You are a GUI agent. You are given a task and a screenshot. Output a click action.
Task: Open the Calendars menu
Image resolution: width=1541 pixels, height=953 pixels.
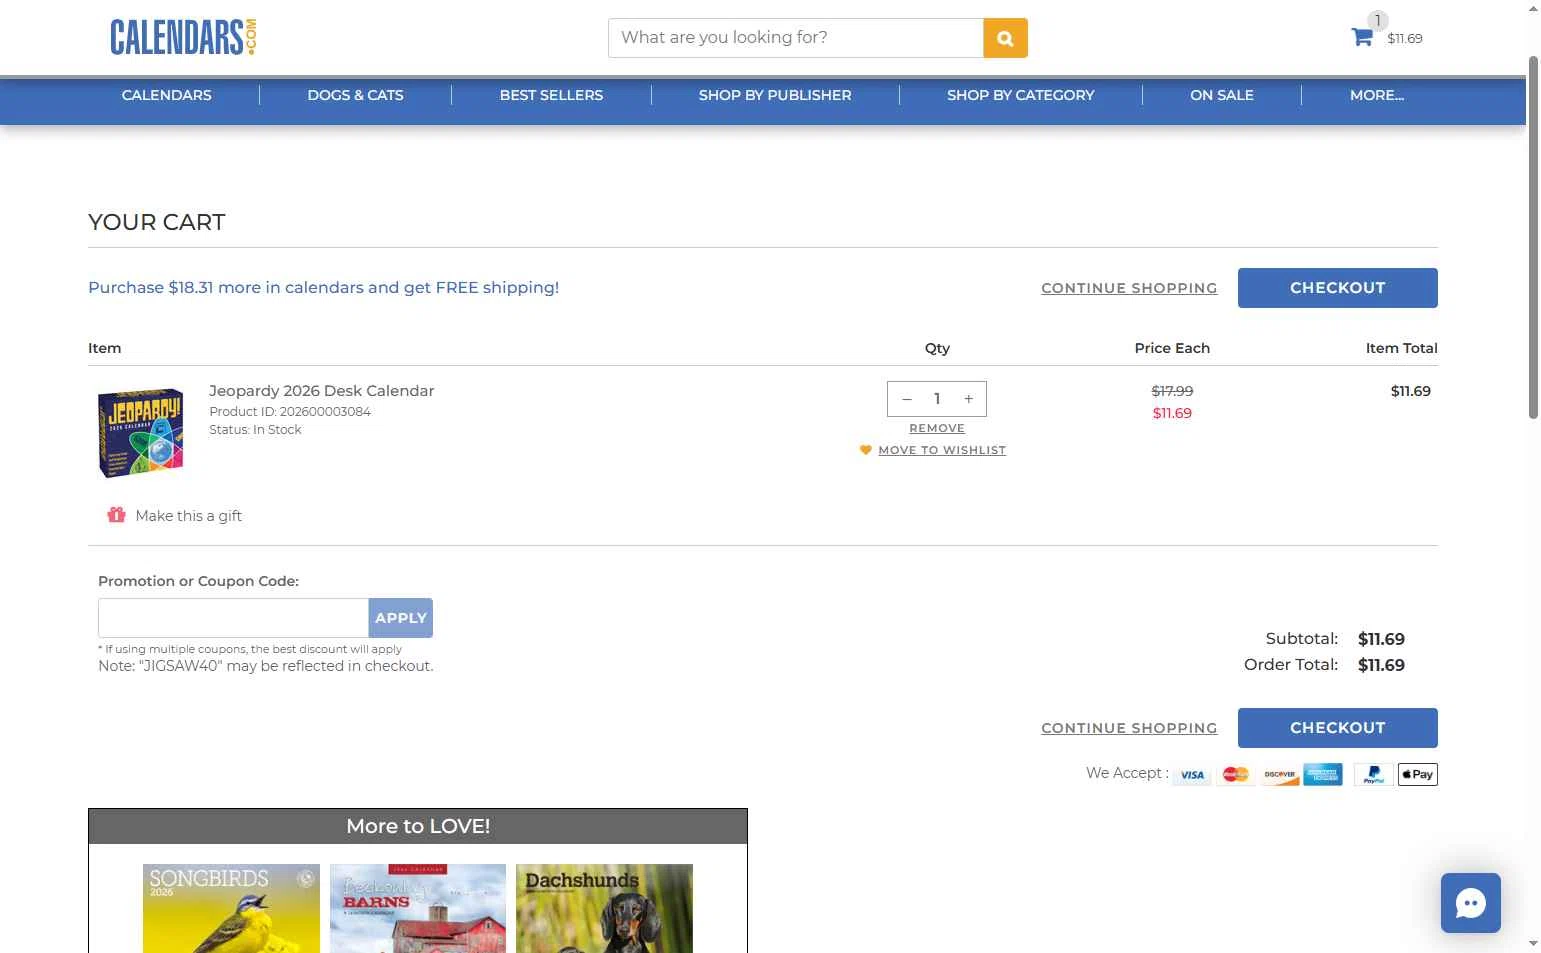tap(167, 95)
